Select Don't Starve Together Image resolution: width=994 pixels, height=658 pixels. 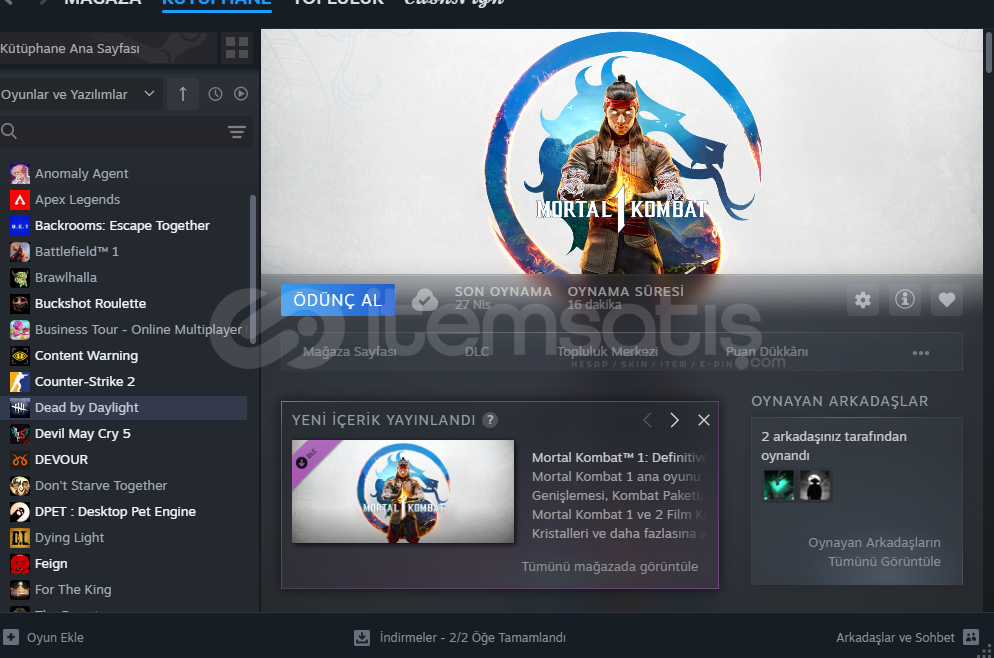(x=123, y=486)
